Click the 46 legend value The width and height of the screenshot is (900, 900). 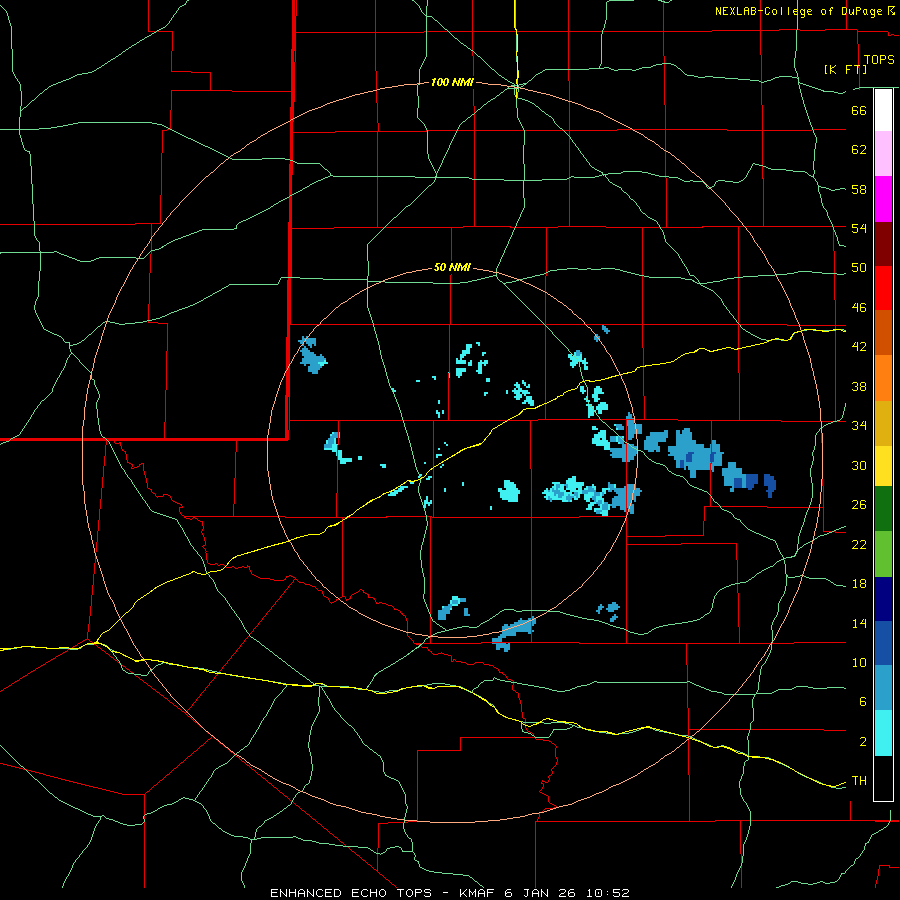[859, 308]
